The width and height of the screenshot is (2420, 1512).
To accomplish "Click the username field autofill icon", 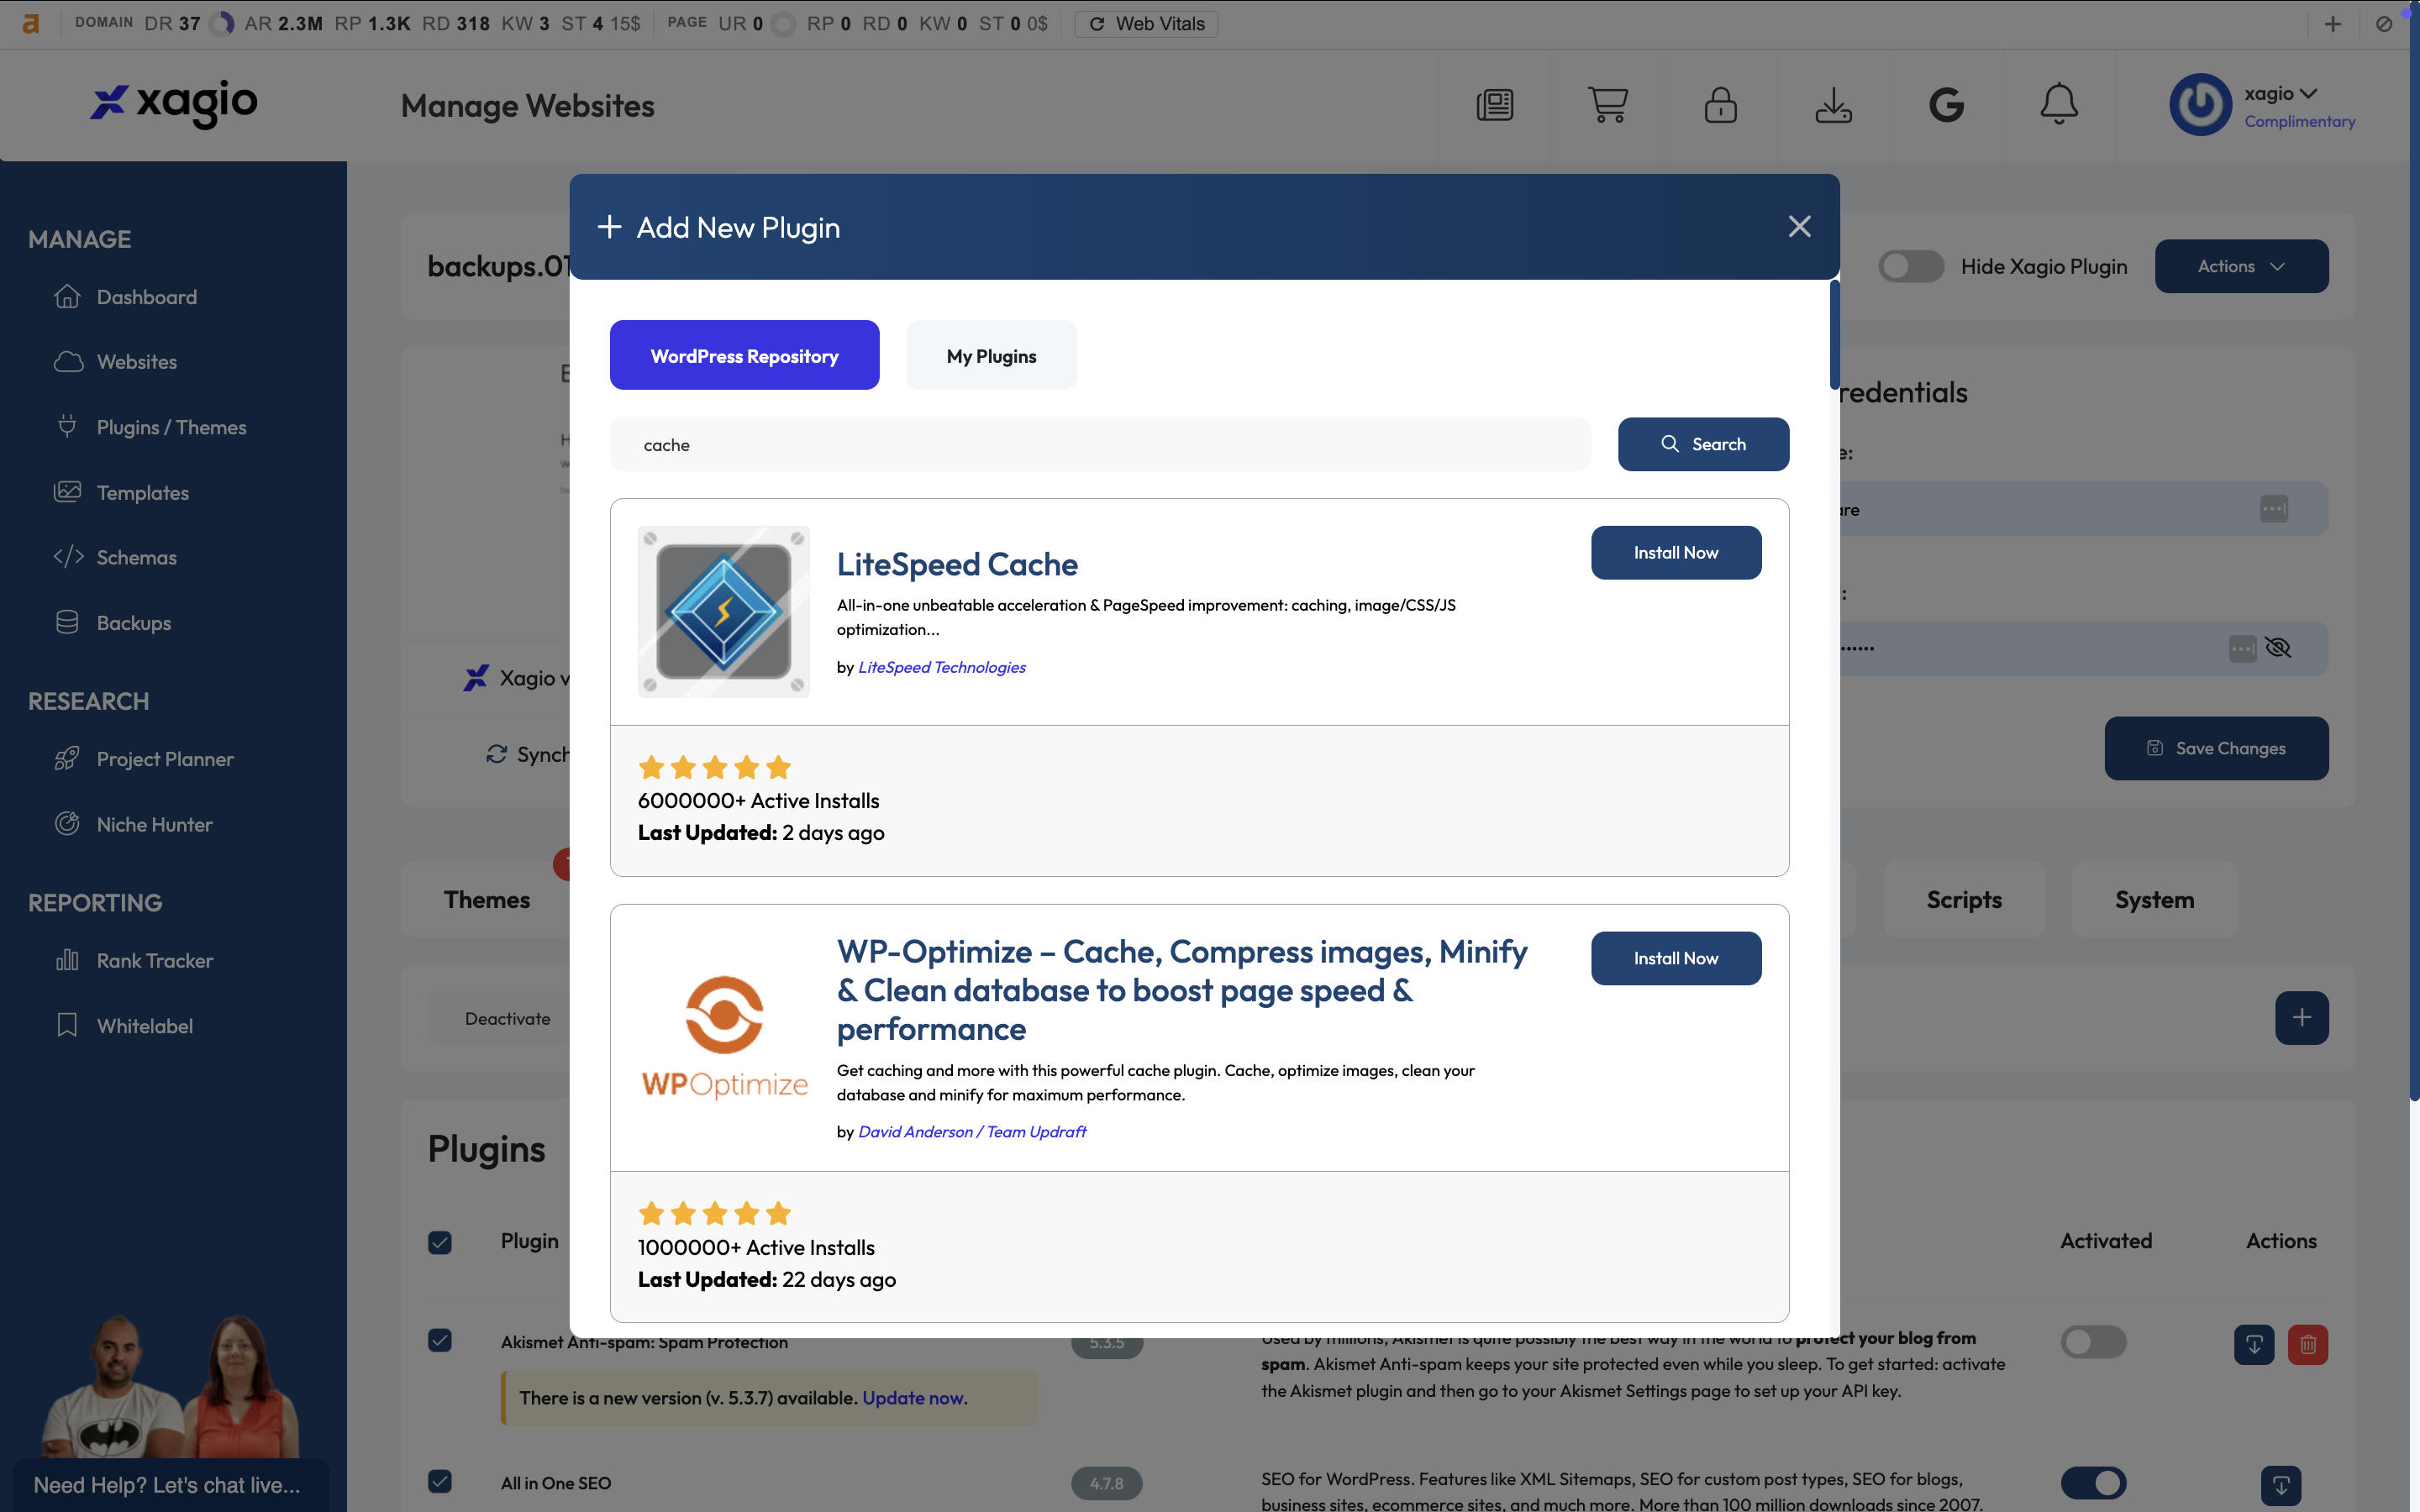I will [x=2274, y=509].
